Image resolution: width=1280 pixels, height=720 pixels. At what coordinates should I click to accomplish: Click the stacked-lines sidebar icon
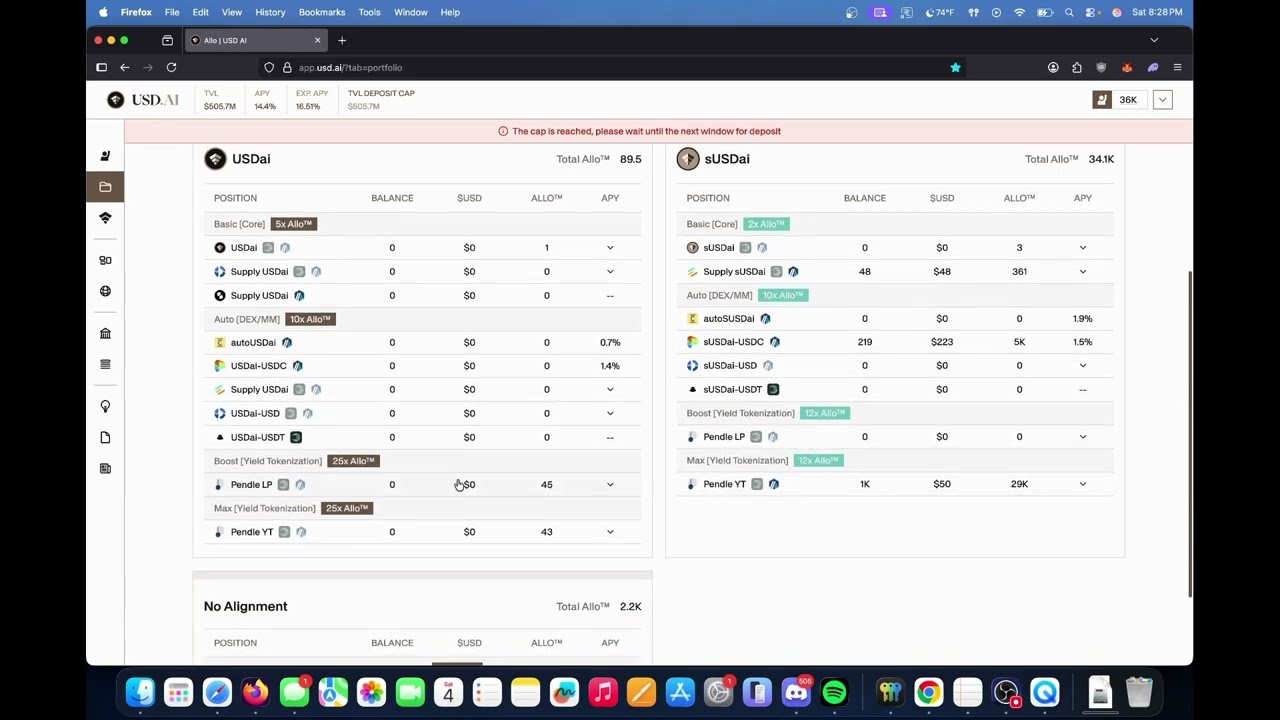105,364
